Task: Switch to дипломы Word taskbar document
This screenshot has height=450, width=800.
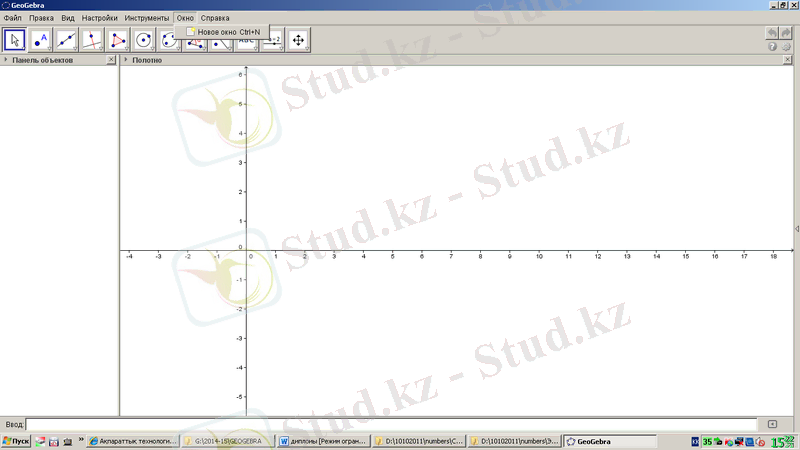Action: click(x=323, y=441)
